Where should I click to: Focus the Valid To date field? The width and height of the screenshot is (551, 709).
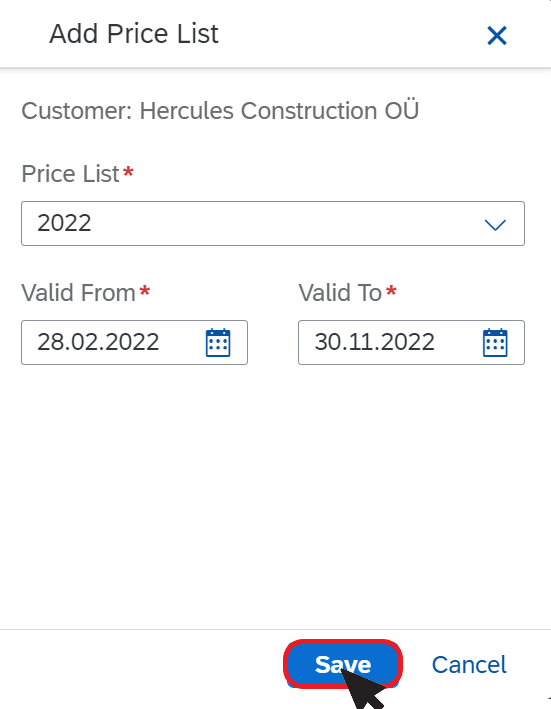pos(411,342)
